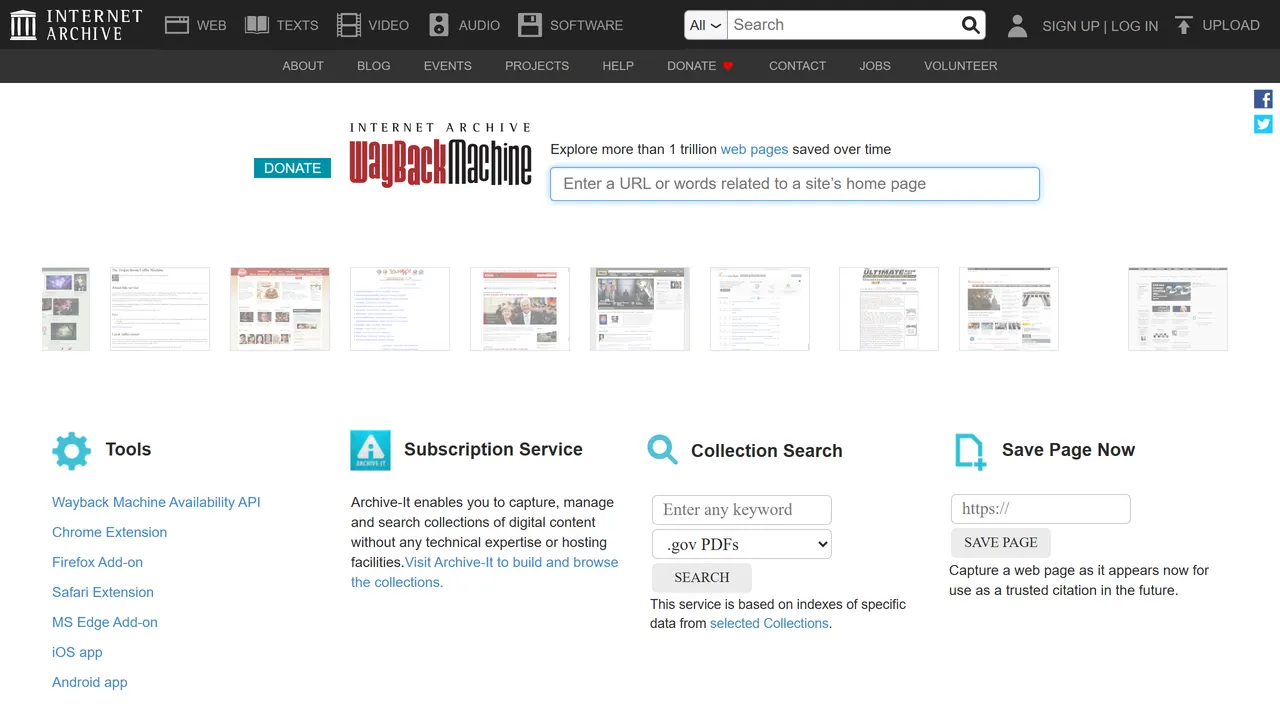Click the Save Page Now document icon

click(970, 451)
